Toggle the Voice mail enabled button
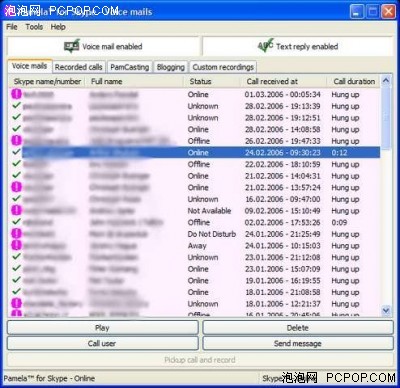Image resolution: width=400 pixels, height=388 pixels. 103,46
